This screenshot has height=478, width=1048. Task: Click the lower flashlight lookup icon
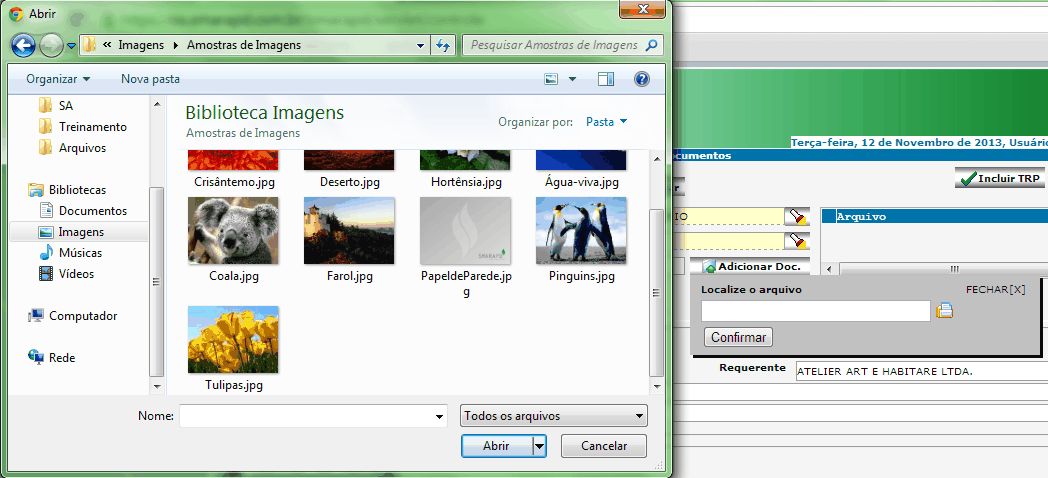(797, 240)
